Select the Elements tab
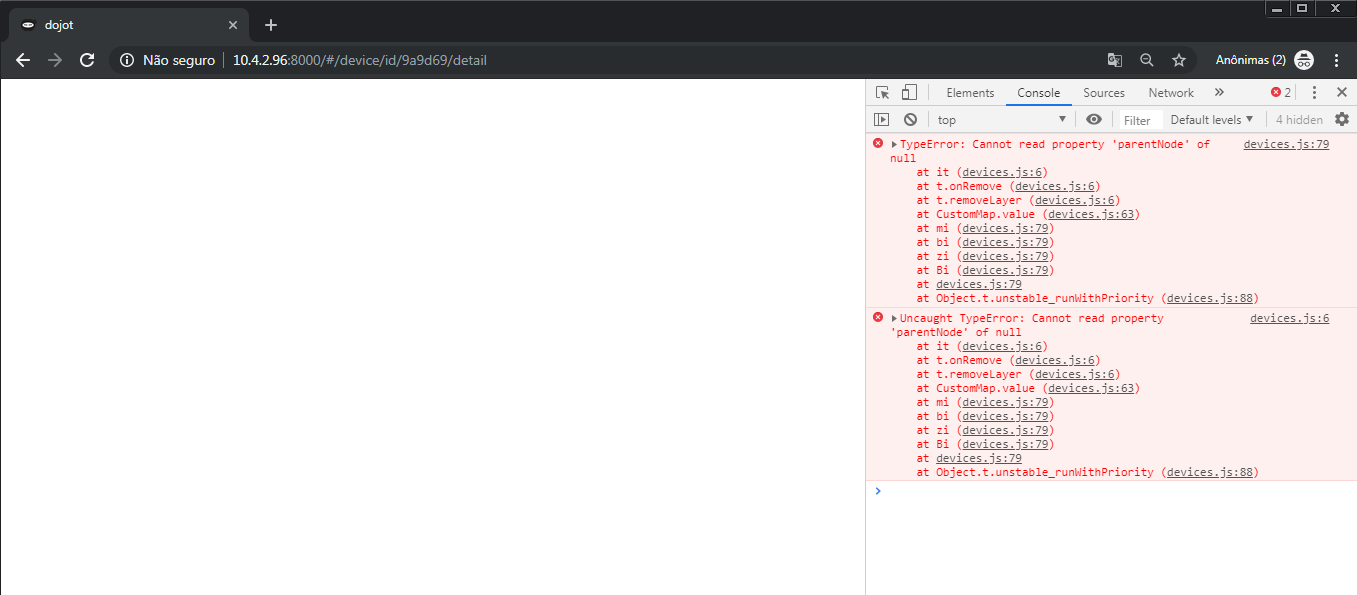 tap(969, 92)
